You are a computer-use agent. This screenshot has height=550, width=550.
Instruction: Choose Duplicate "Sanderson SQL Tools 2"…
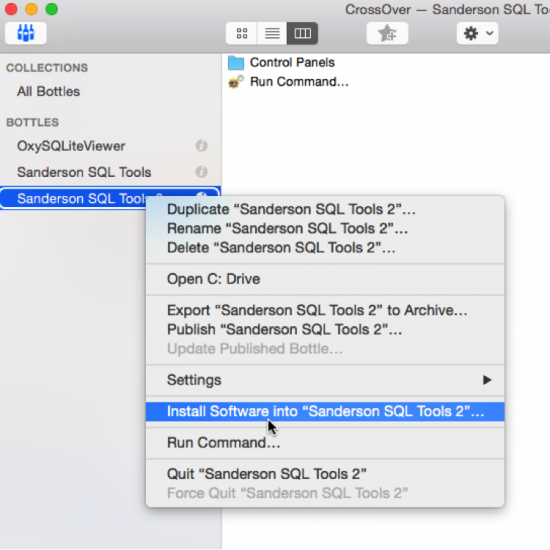click(325, 209)
